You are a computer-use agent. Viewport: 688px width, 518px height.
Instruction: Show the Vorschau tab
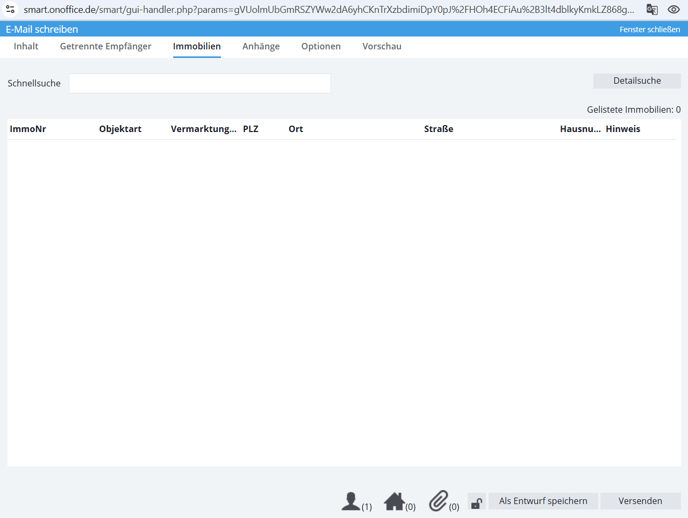(x=382, y=46)
